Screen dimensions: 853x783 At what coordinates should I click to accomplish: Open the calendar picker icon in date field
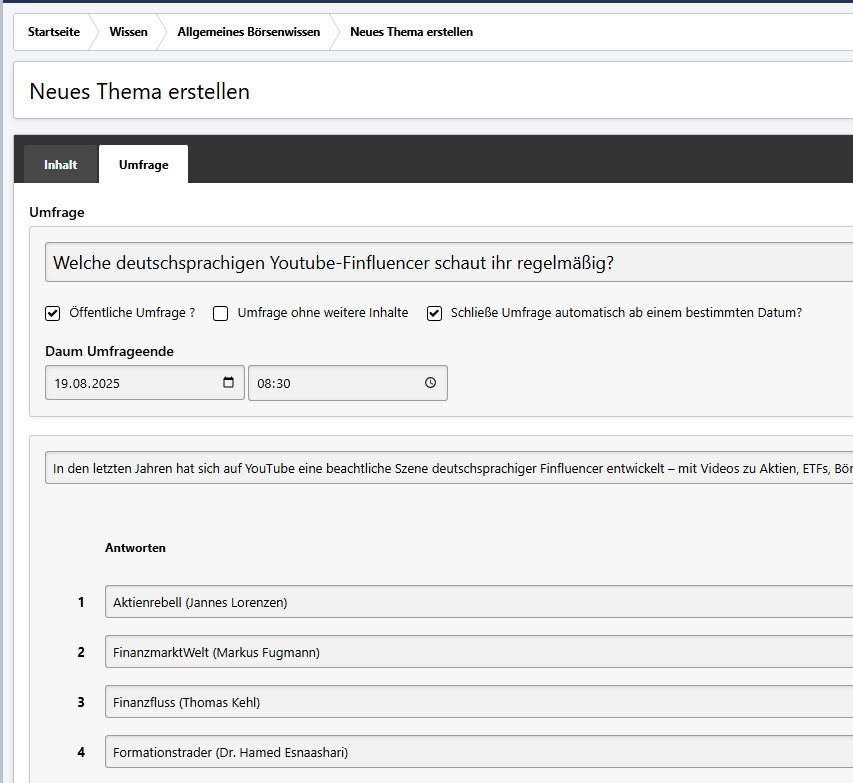coord(228,383)
